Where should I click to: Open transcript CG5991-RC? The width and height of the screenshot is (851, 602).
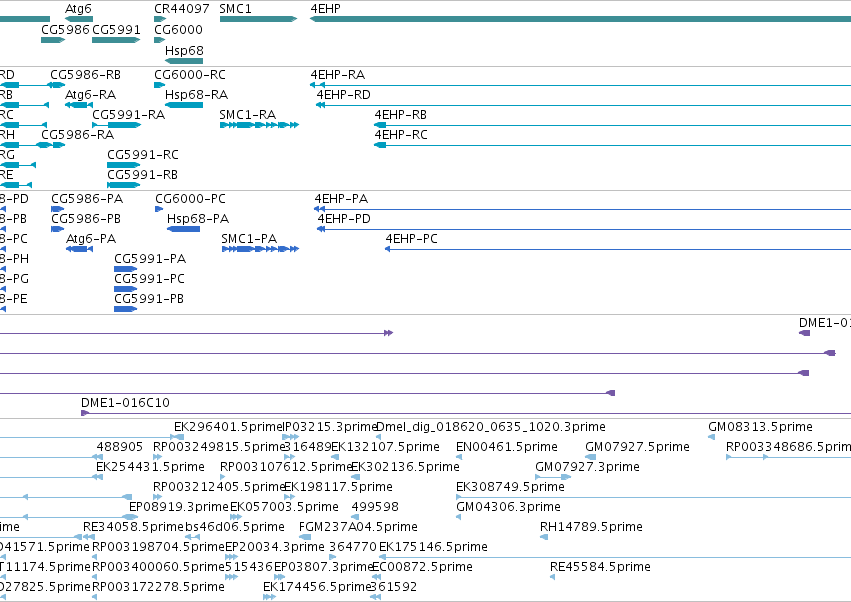tap(143, 155)
